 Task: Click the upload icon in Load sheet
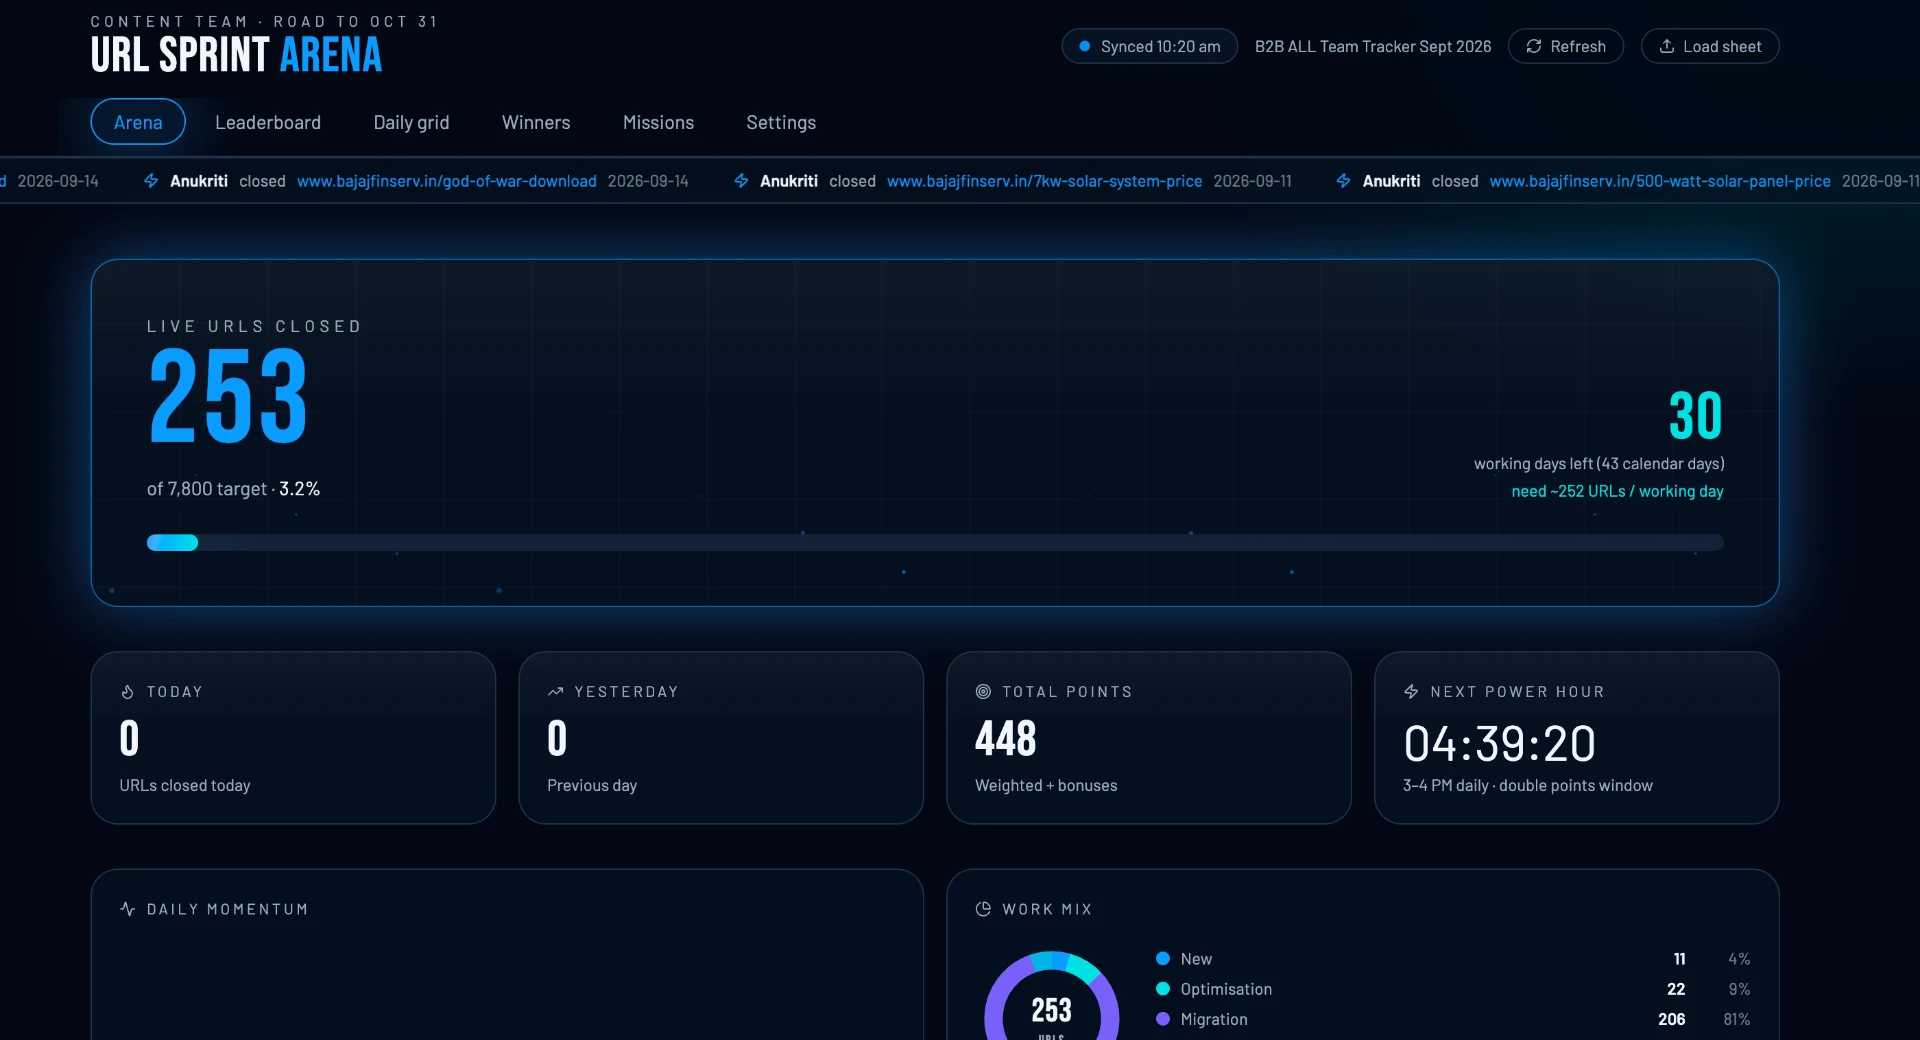[x=1666, y=47]
